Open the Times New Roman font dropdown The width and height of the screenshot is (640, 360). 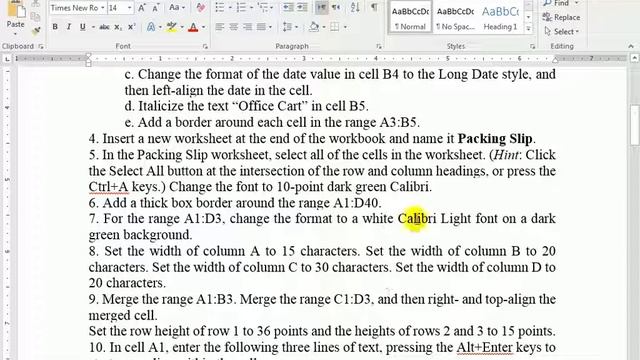click(102, 8)
